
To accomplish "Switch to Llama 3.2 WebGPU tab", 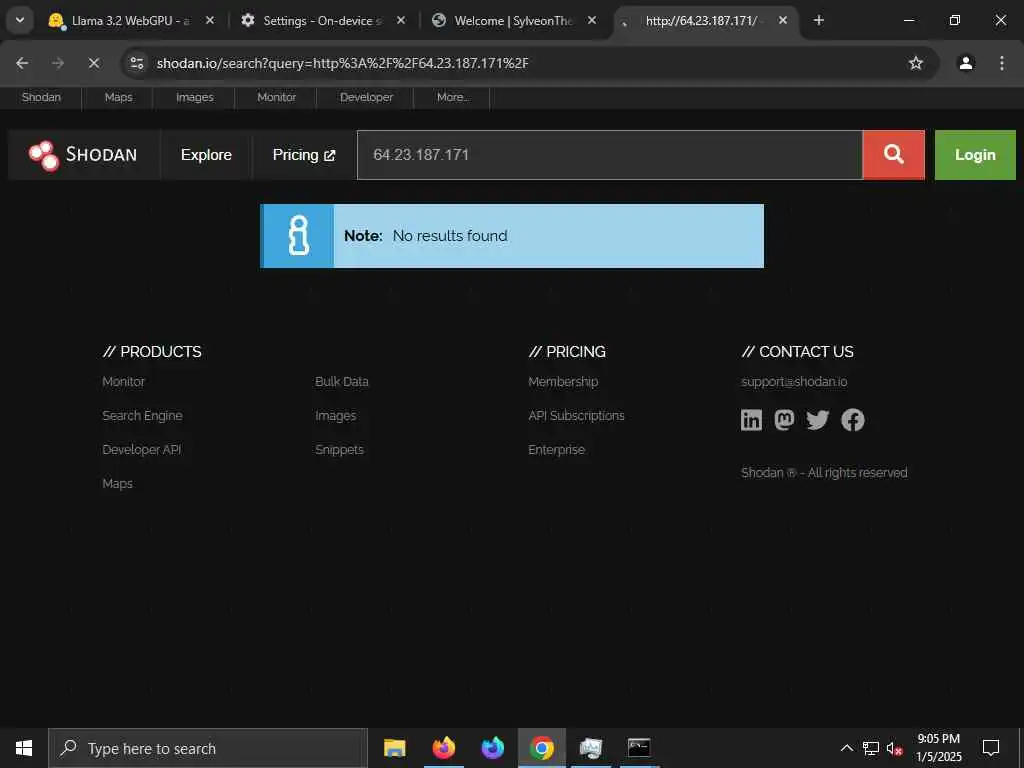I will [131, 20].
